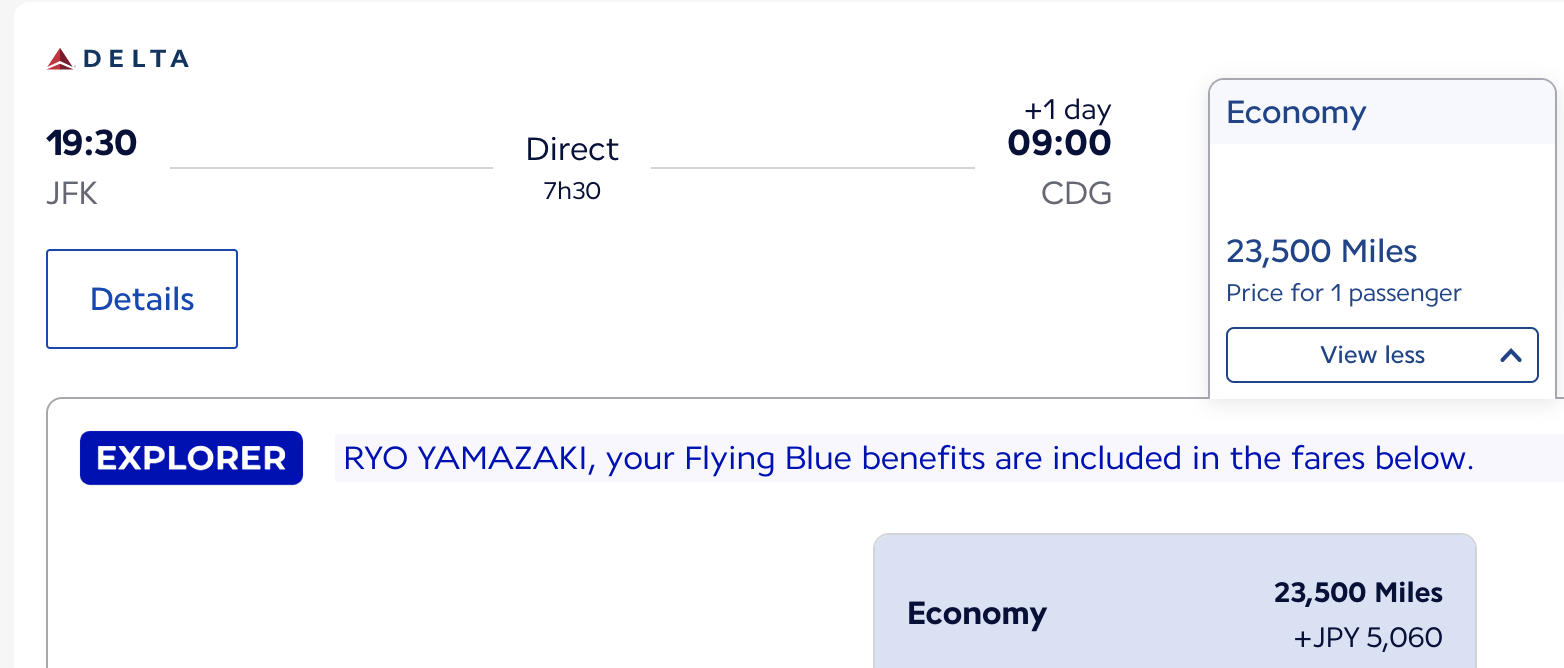The width and height of the screenshot is (1564, 668).
Task: Click the chevron-up arrow beside View less
Action: click(1511, 355)
